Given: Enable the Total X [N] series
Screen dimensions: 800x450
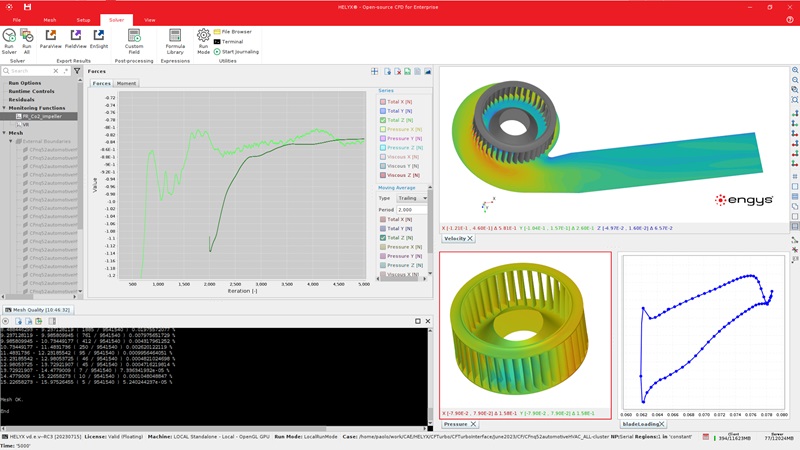Looking at the screenshot, I should tap(382, 102).
